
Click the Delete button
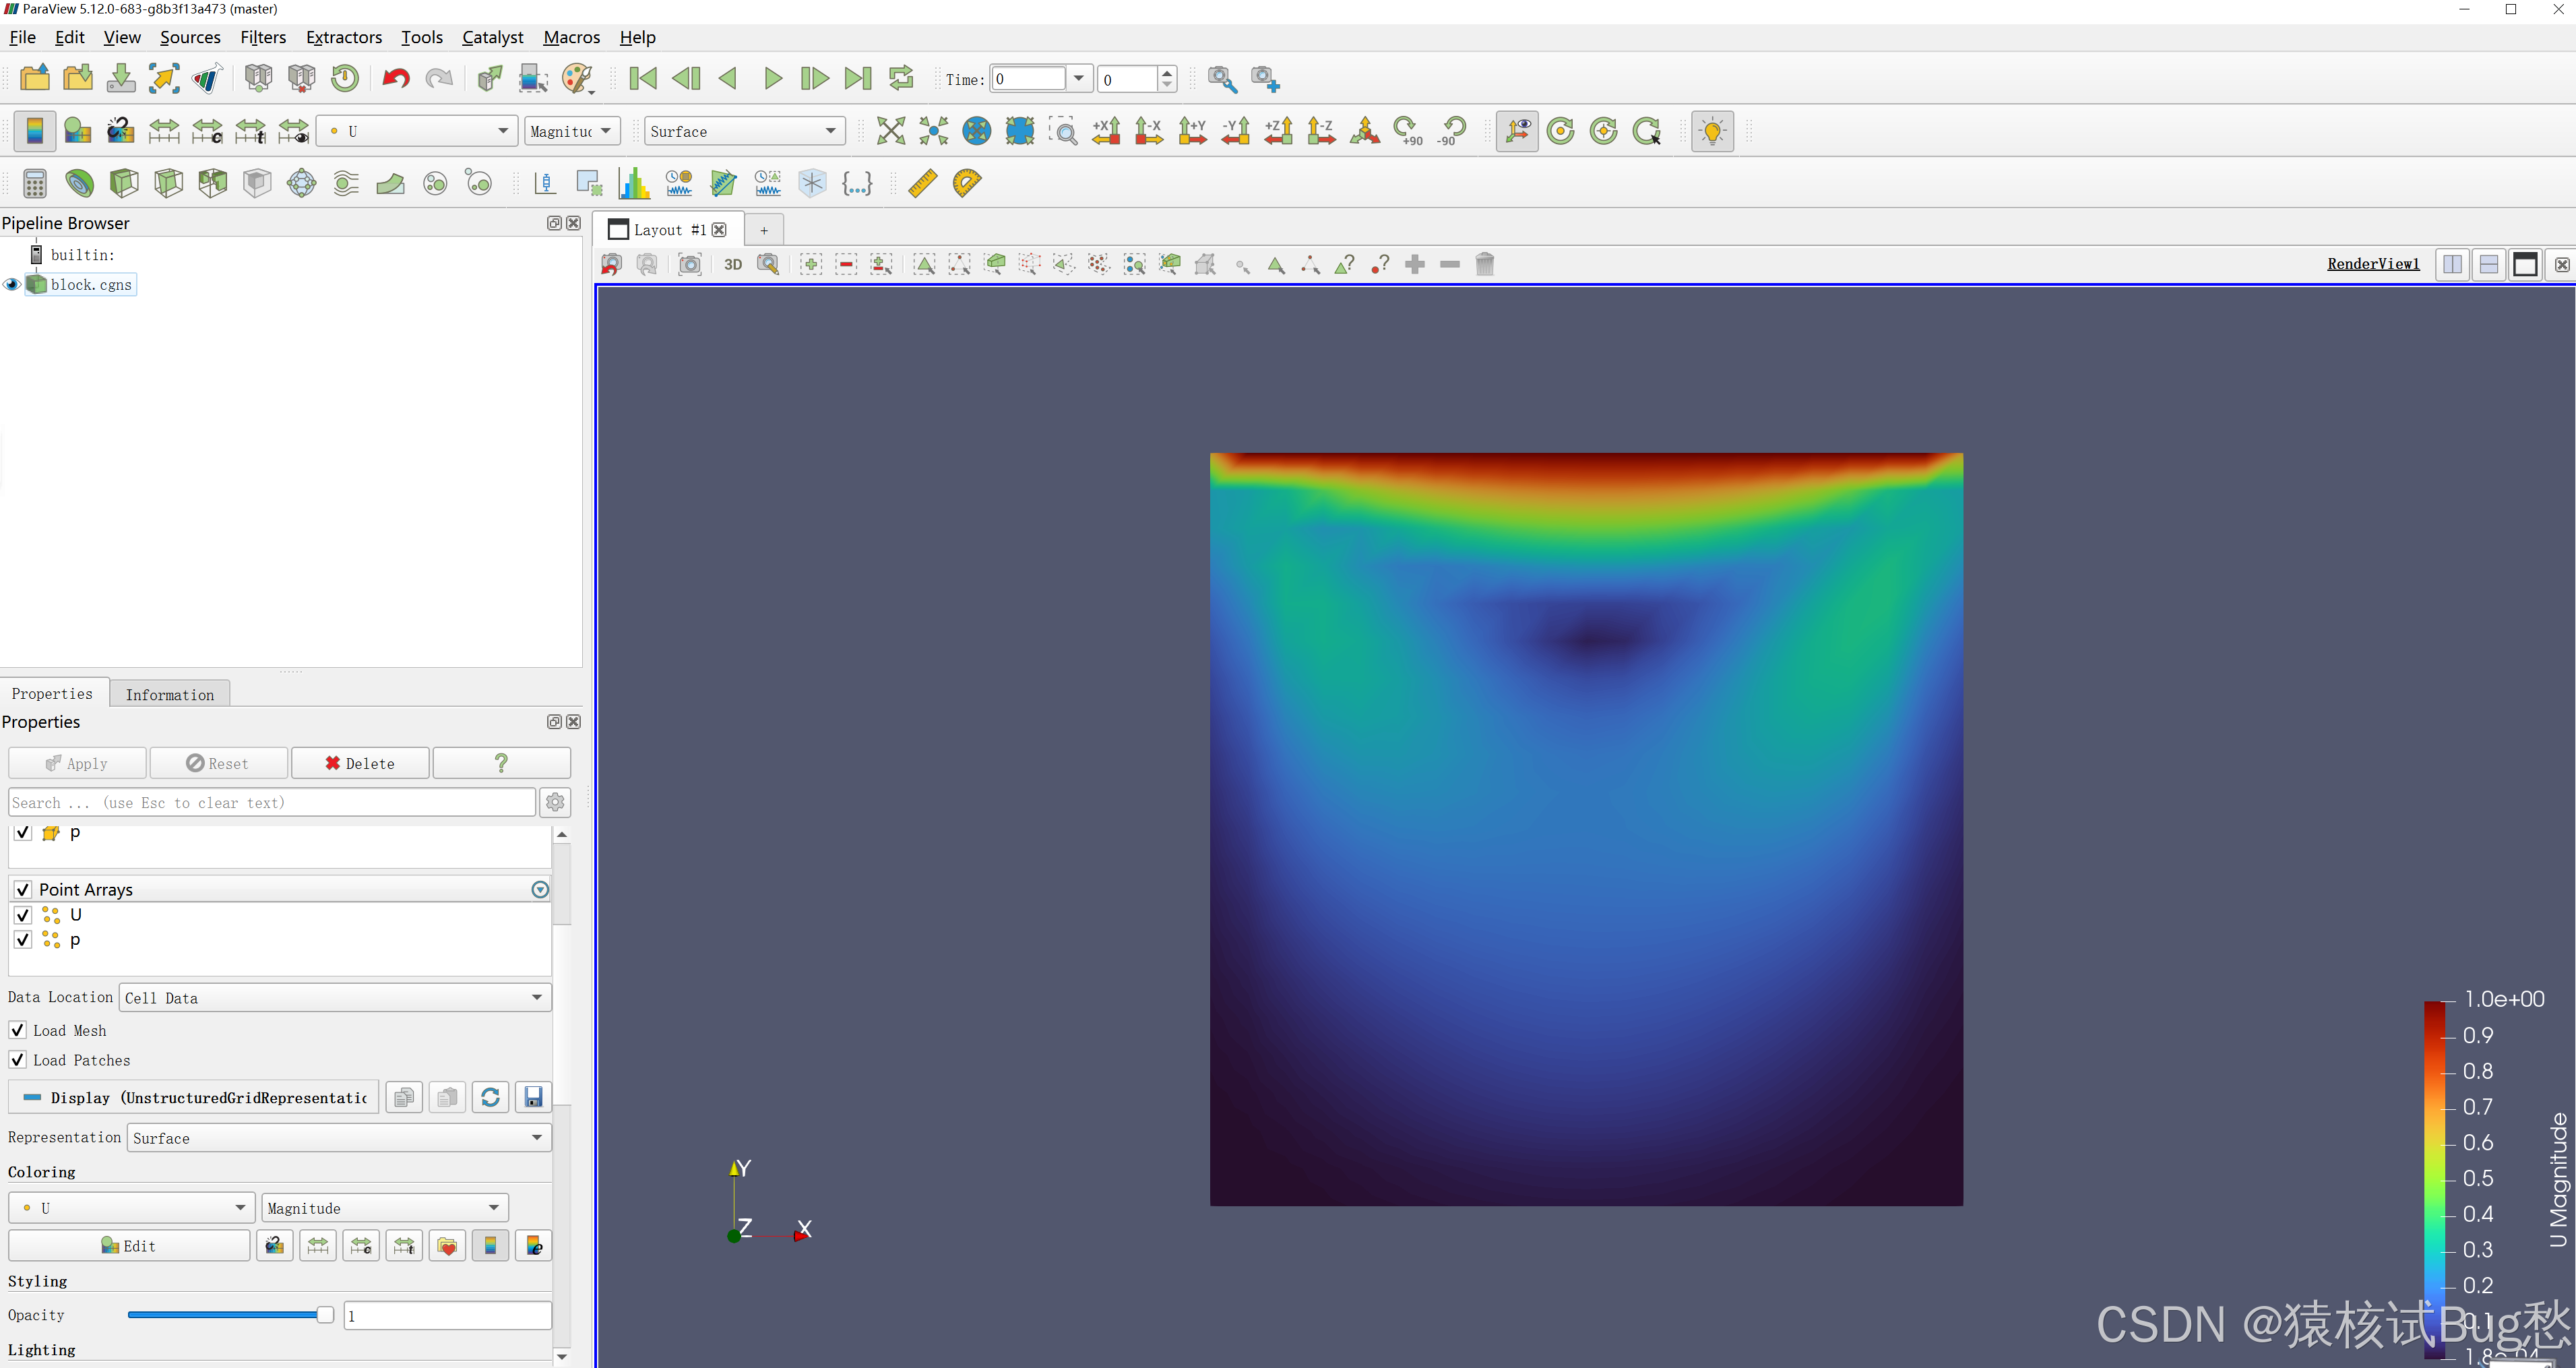[360, 763]
